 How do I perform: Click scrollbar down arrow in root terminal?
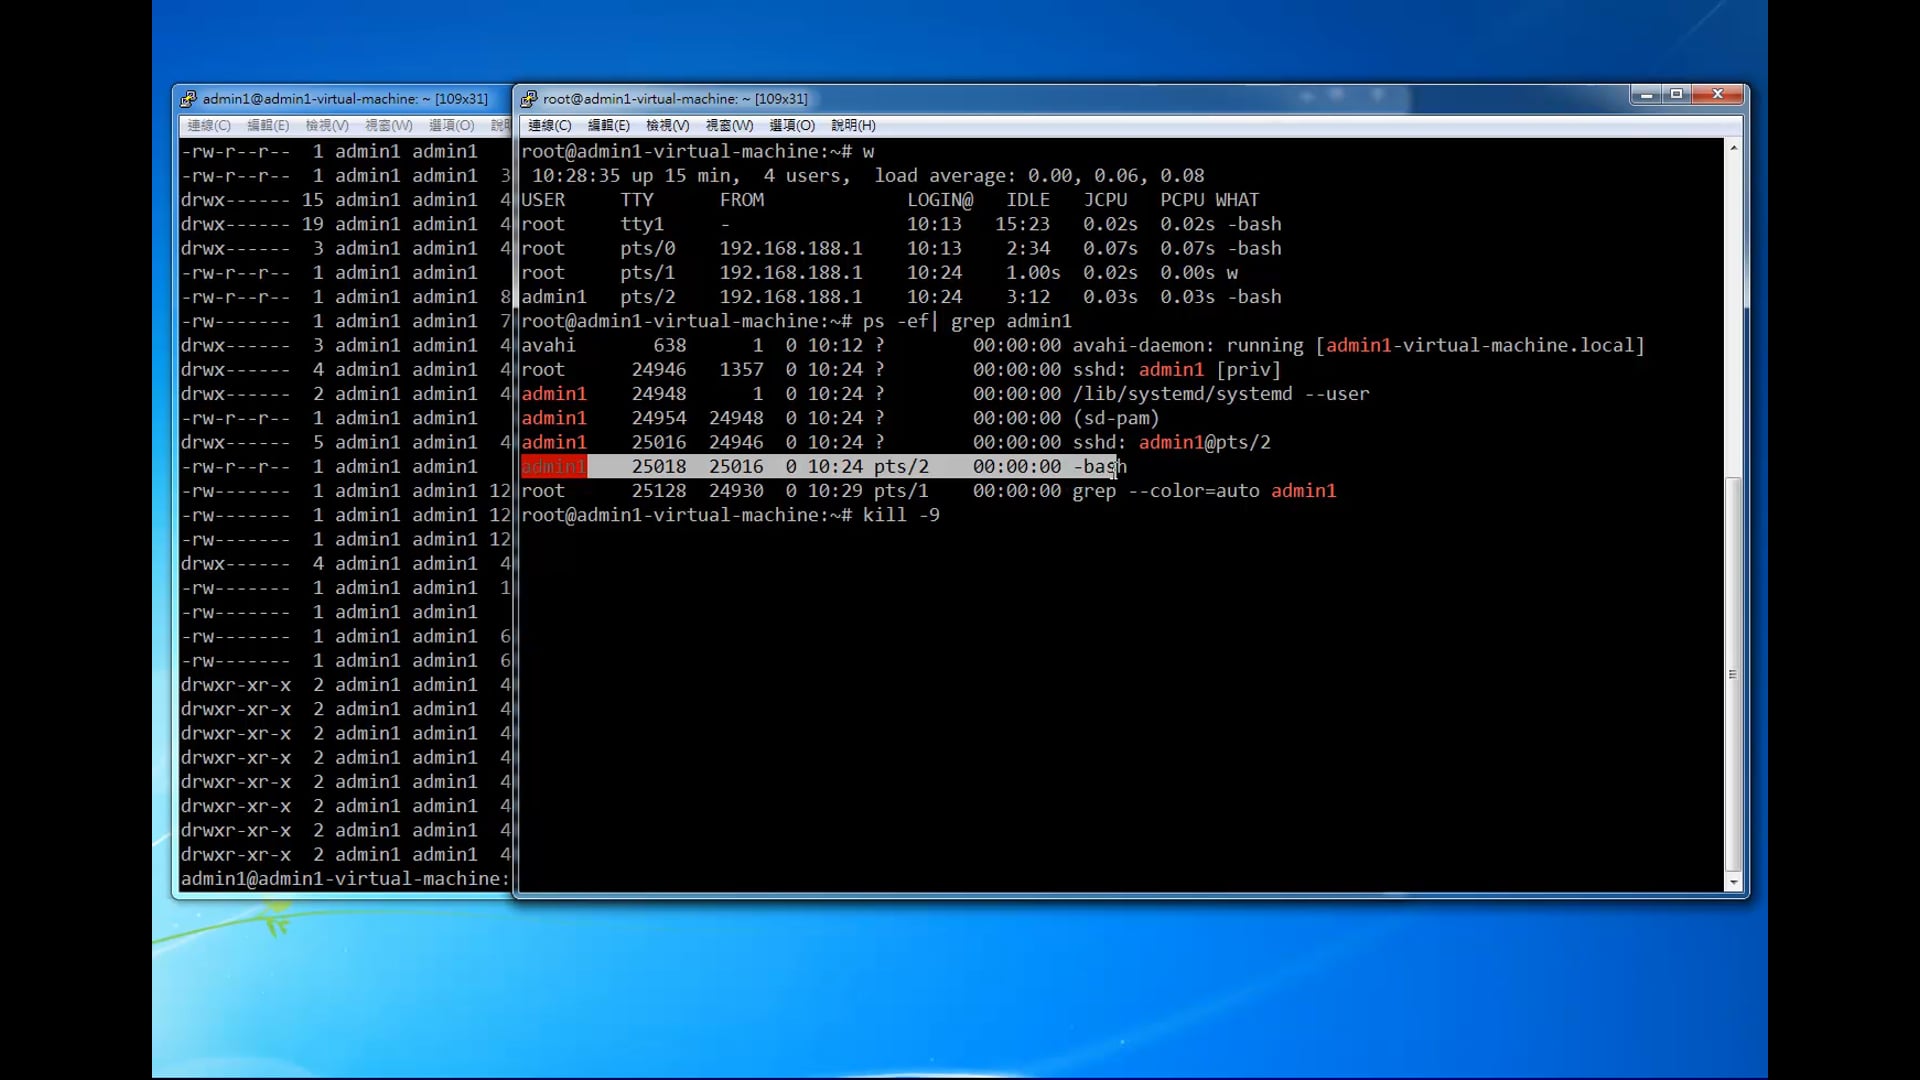tap(1733, 882)
